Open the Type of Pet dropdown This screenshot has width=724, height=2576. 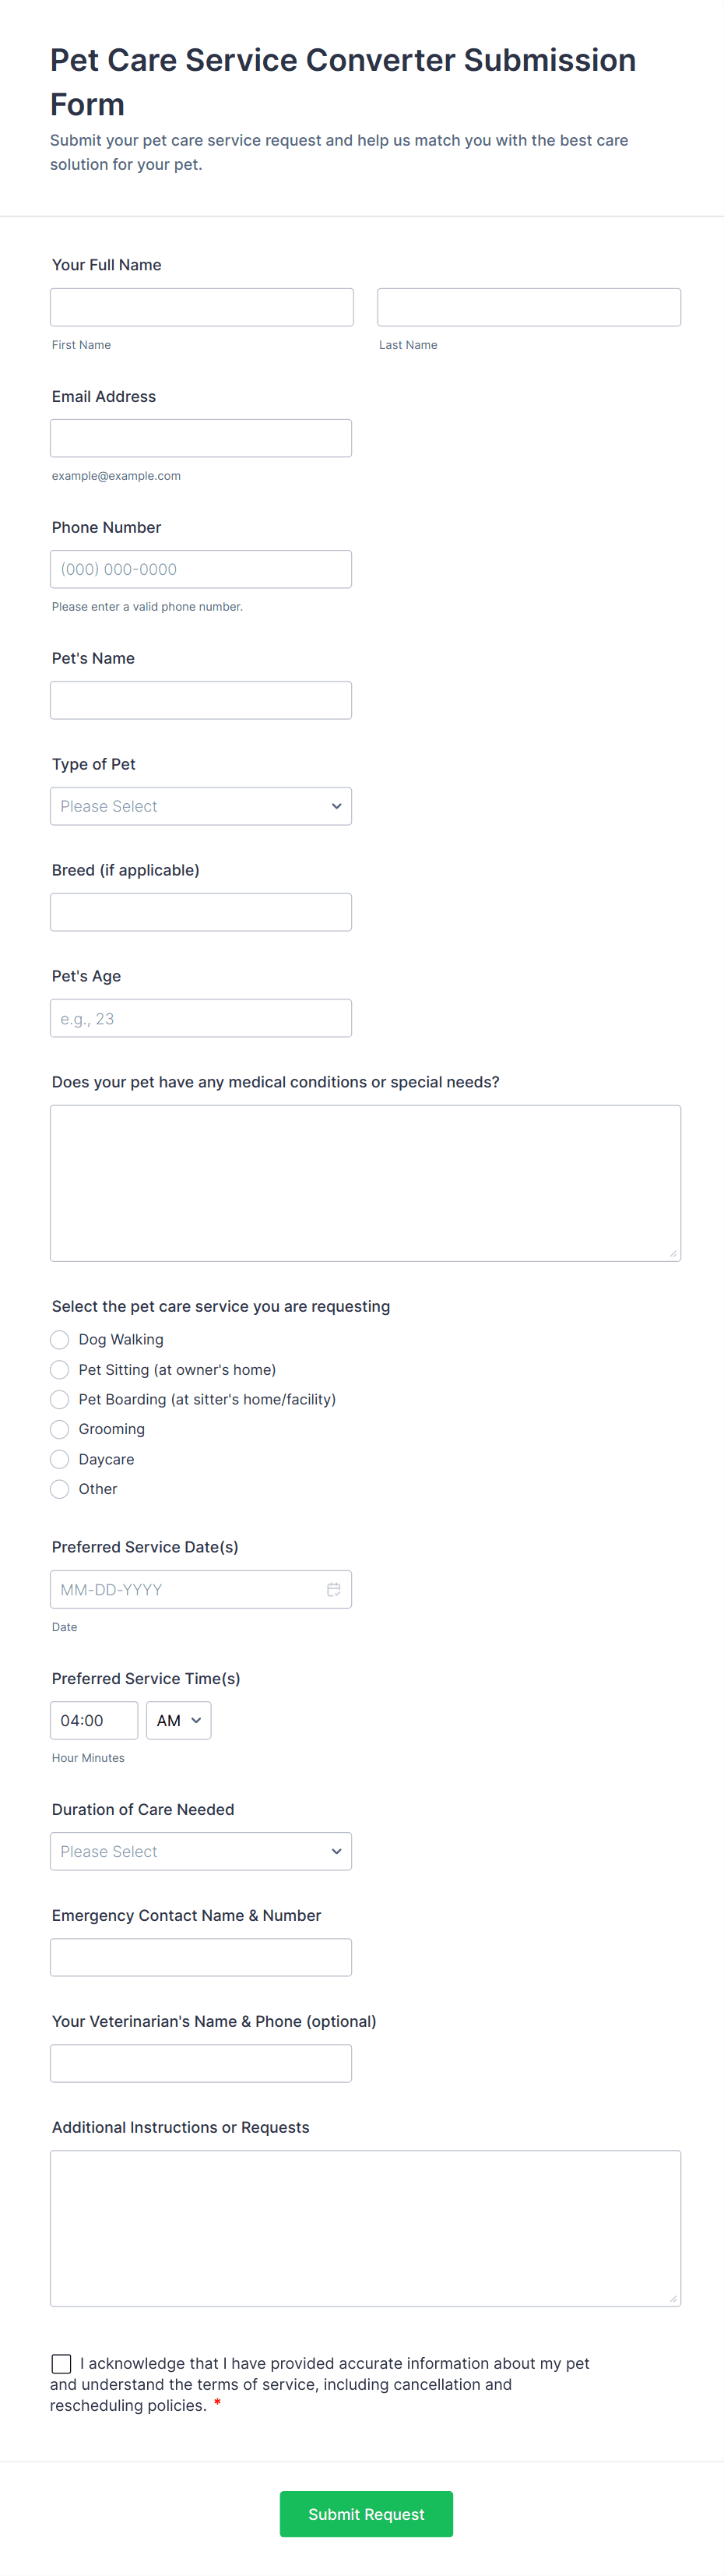point(201,806)
